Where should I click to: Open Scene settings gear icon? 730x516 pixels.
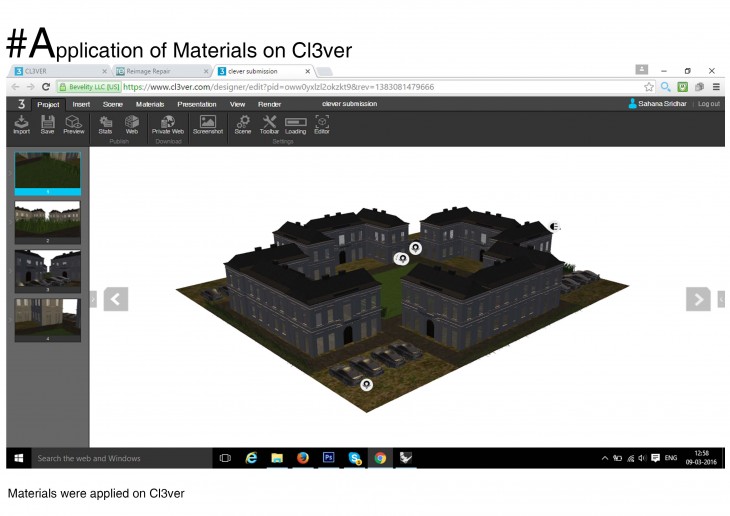(243, 123)
